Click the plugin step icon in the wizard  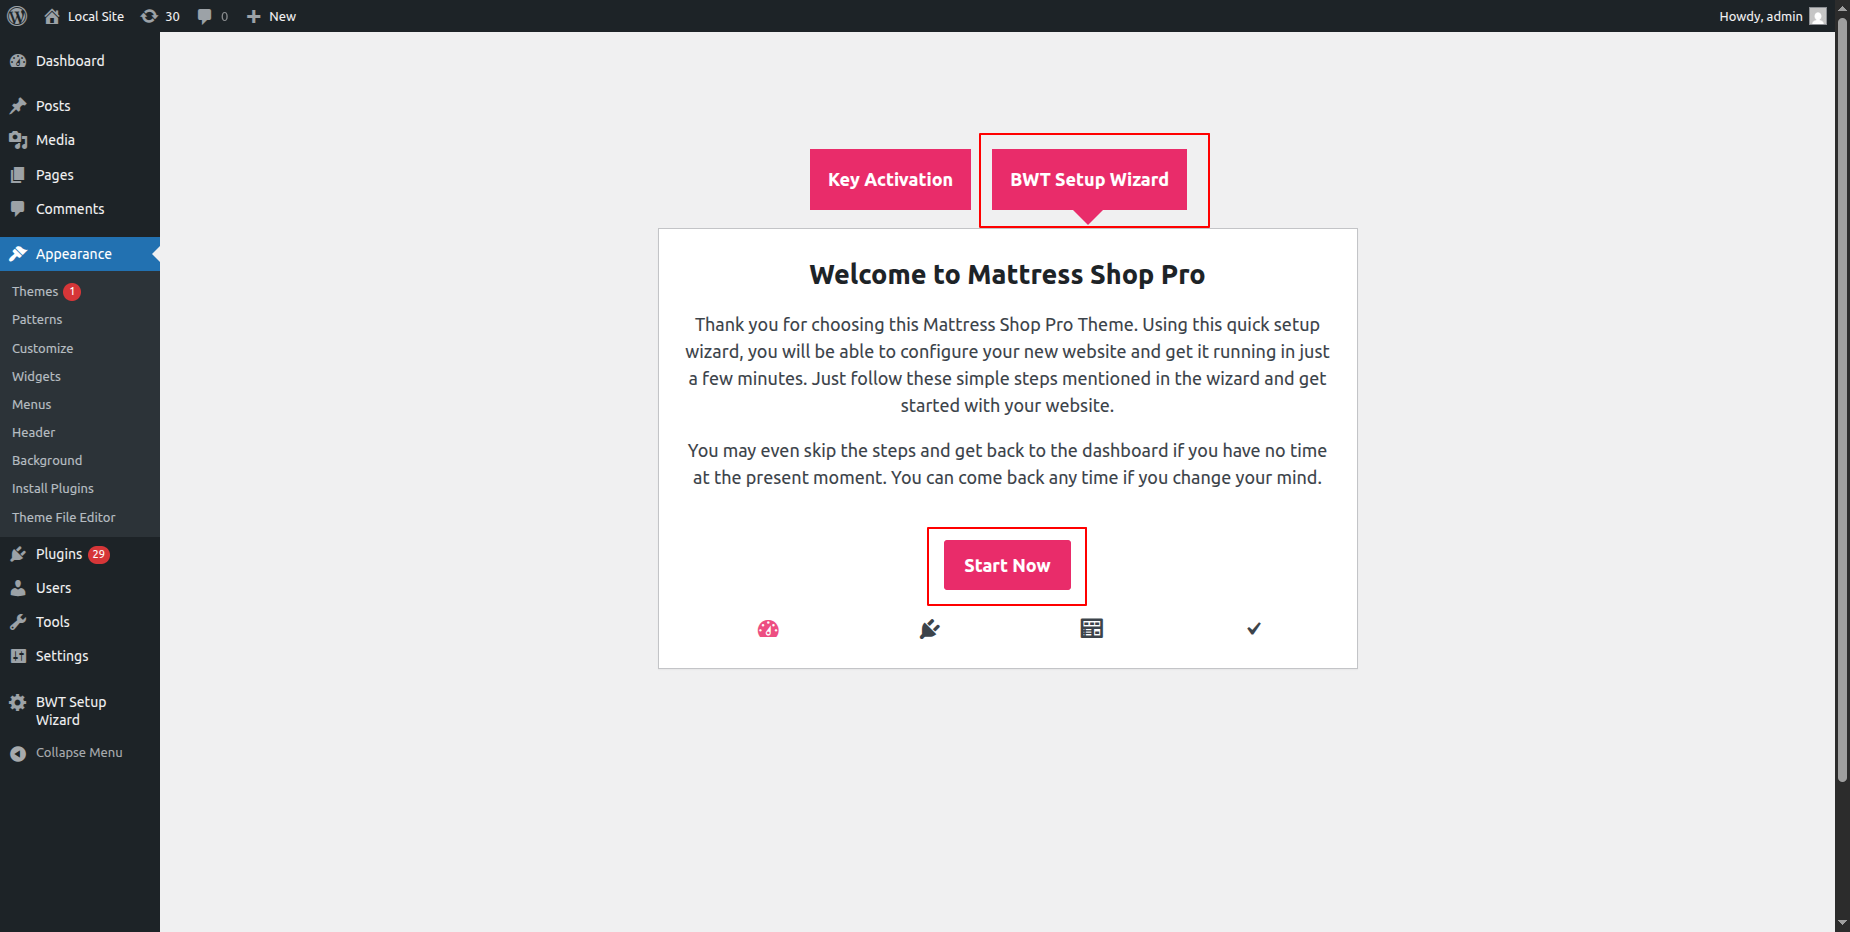pyautogui.click(x=930, y=629)
